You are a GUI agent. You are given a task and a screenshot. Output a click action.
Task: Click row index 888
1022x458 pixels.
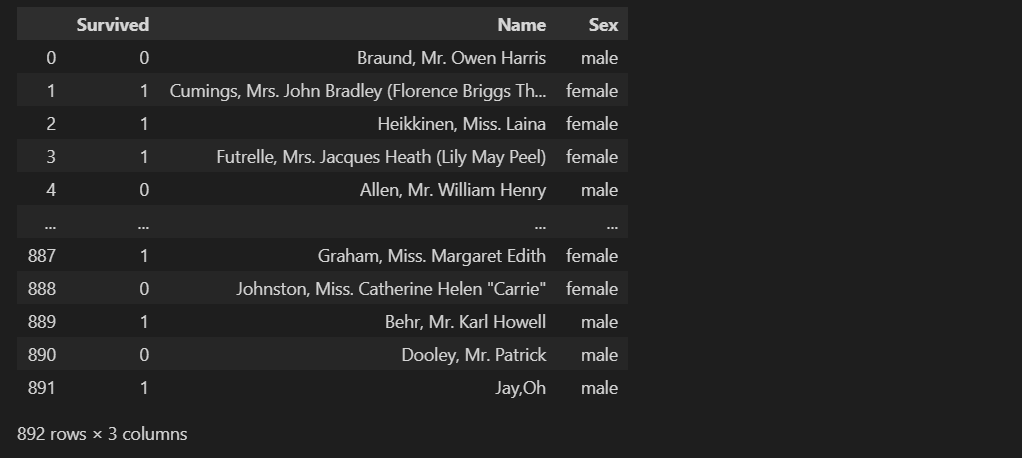(x=42, y=289)
